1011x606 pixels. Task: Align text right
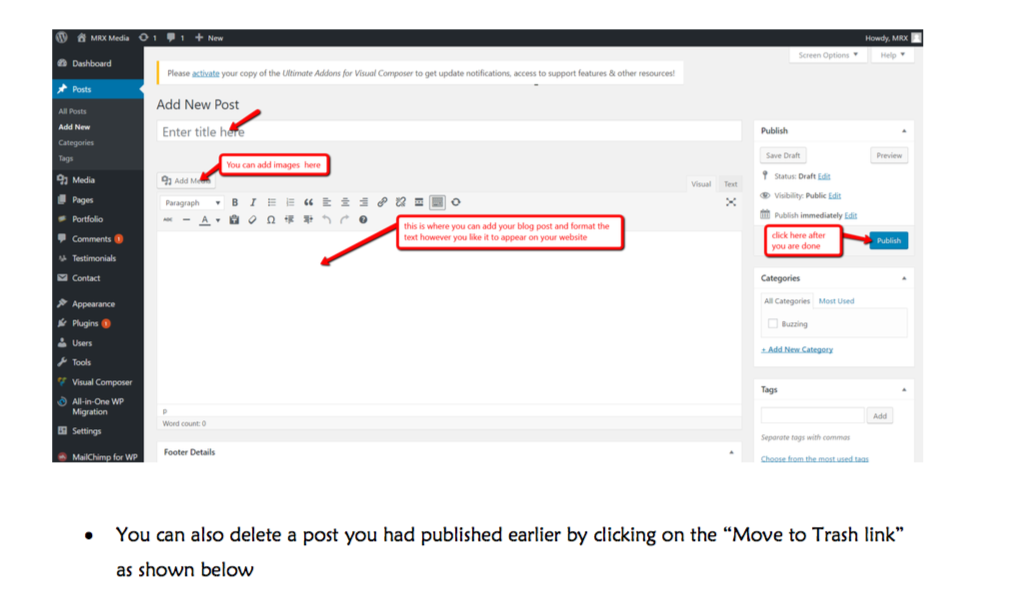(364, 202)
